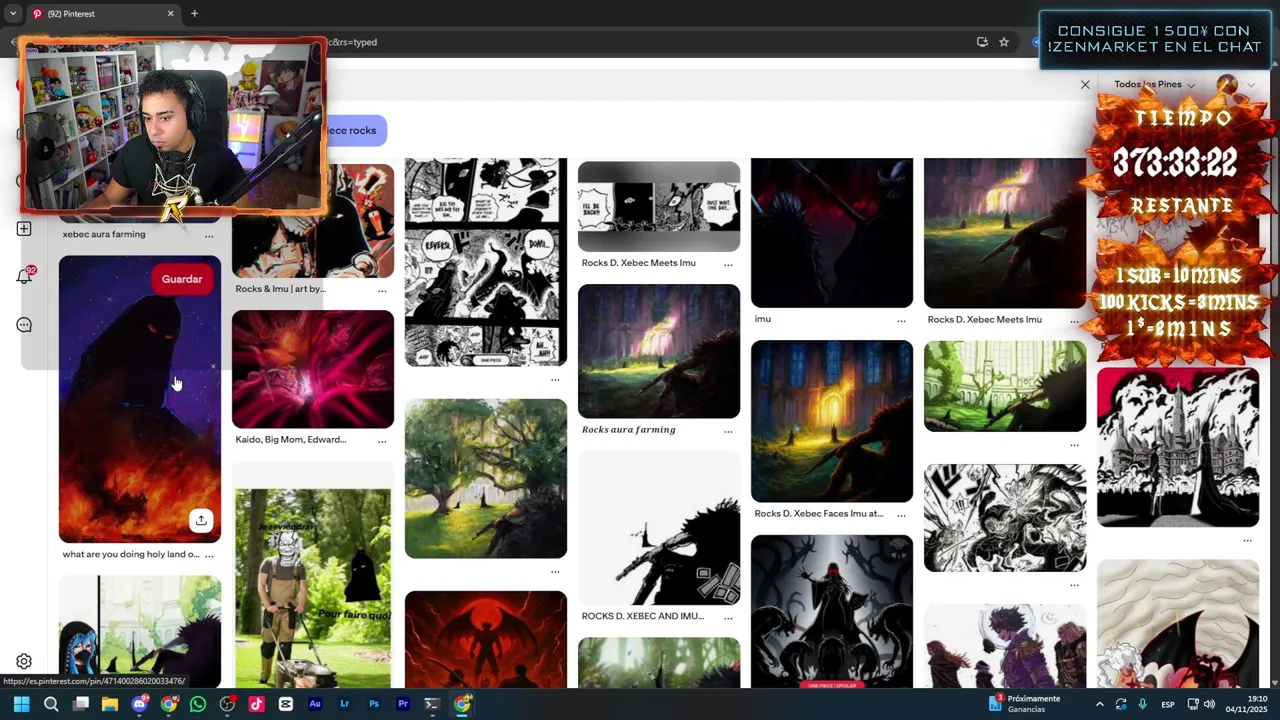Open Pinterest settings gear in left sidebar

[24, 662]
